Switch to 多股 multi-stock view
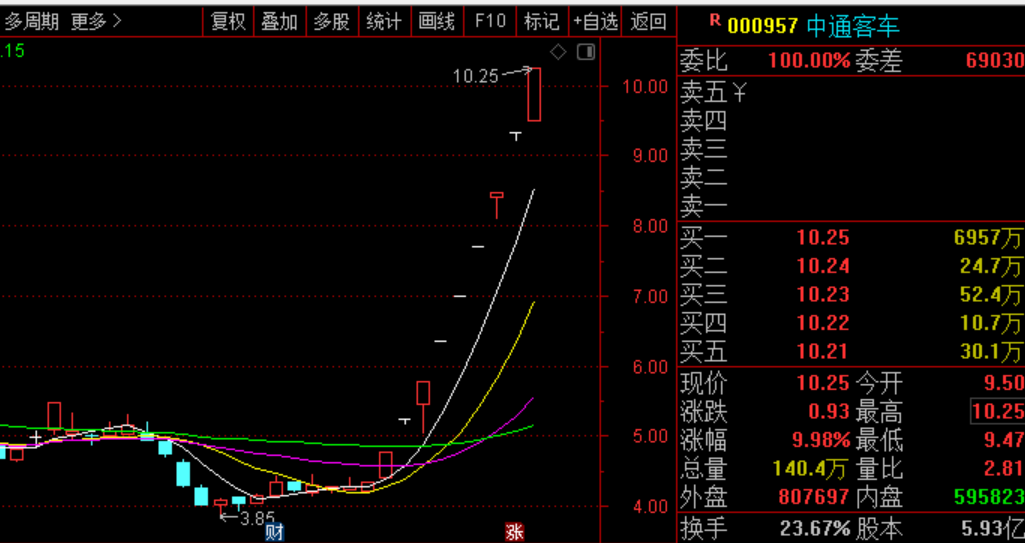Viewport: 1025px width, 543px height. [331, 21]
